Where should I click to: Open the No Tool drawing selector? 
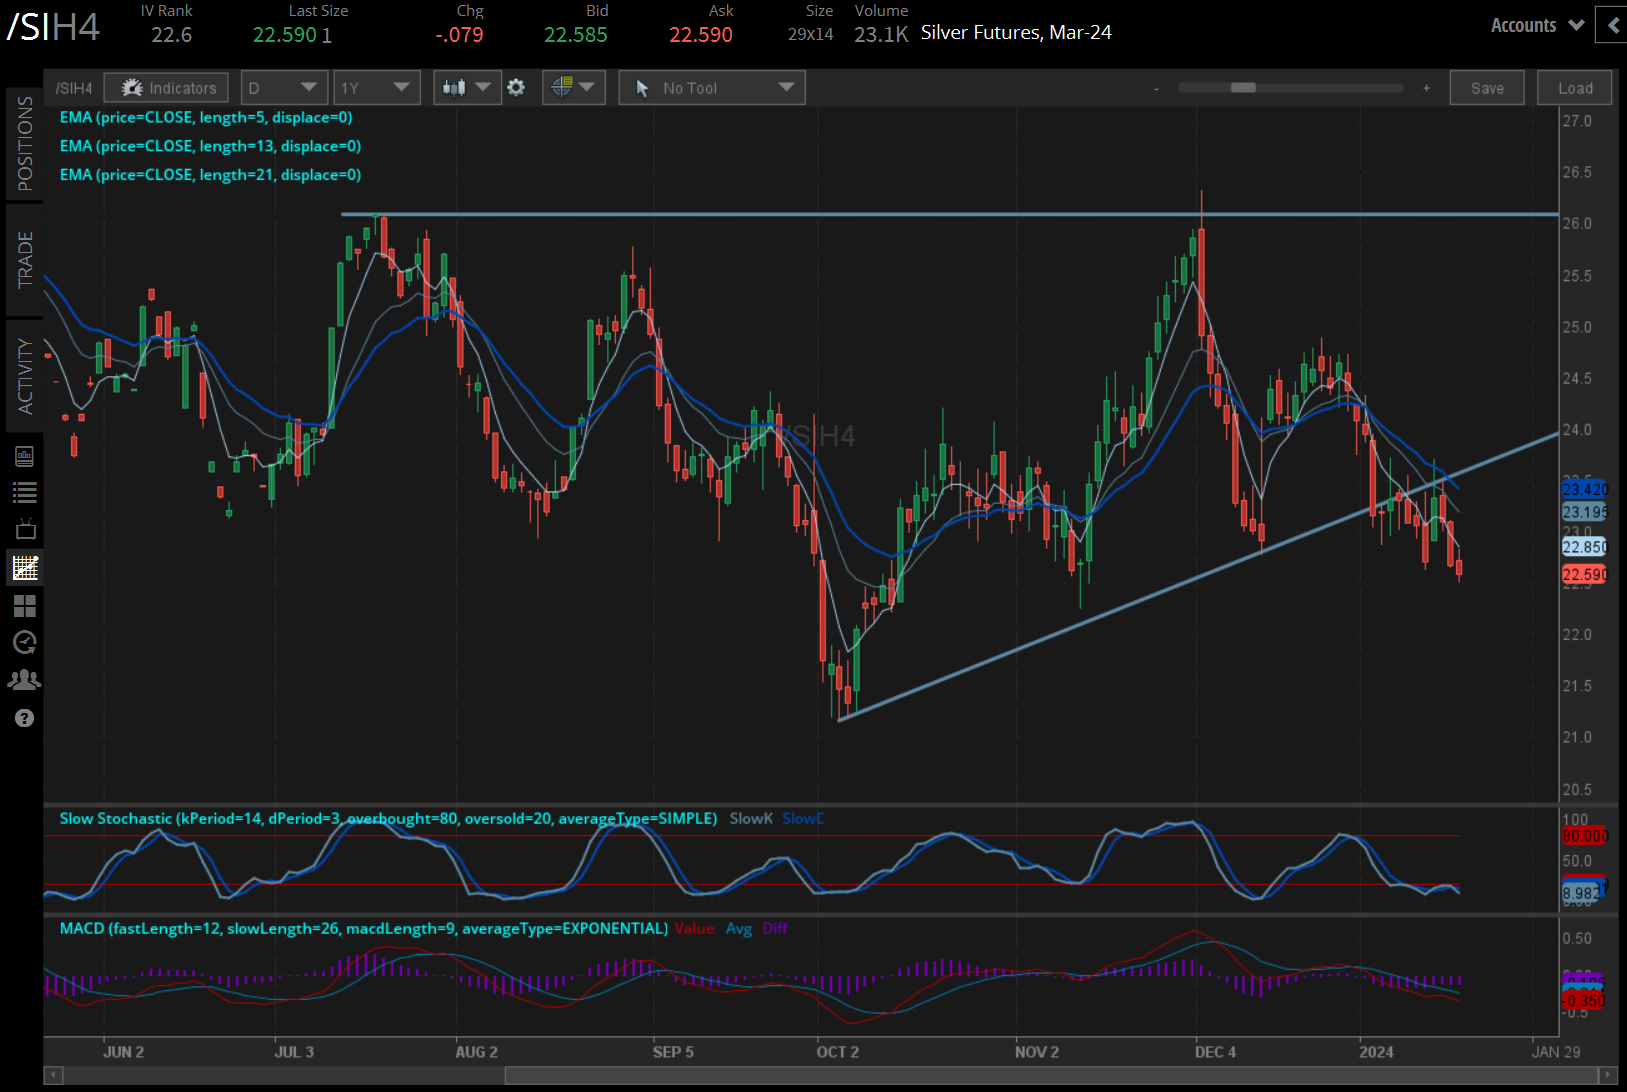pyautogui.click(x=712, y=88)
